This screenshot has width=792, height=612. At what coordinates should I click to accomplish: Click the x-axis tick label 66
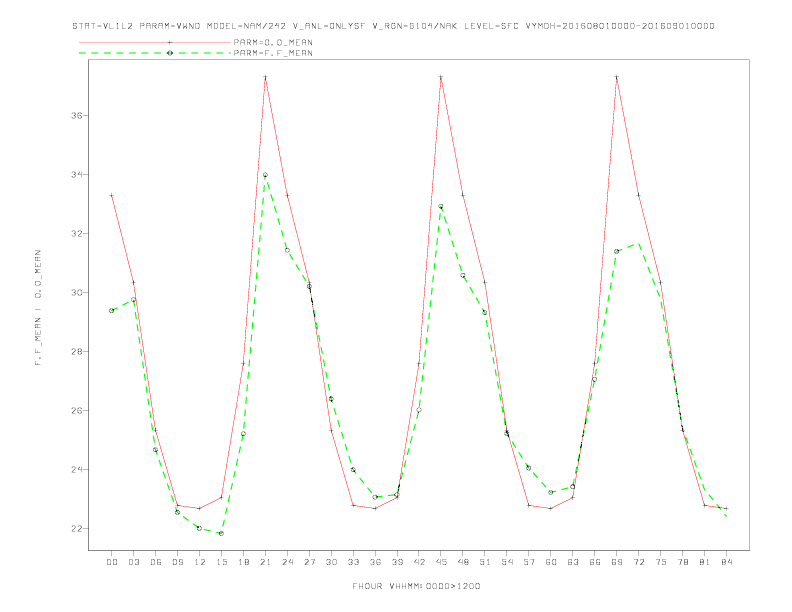(595, 562)
